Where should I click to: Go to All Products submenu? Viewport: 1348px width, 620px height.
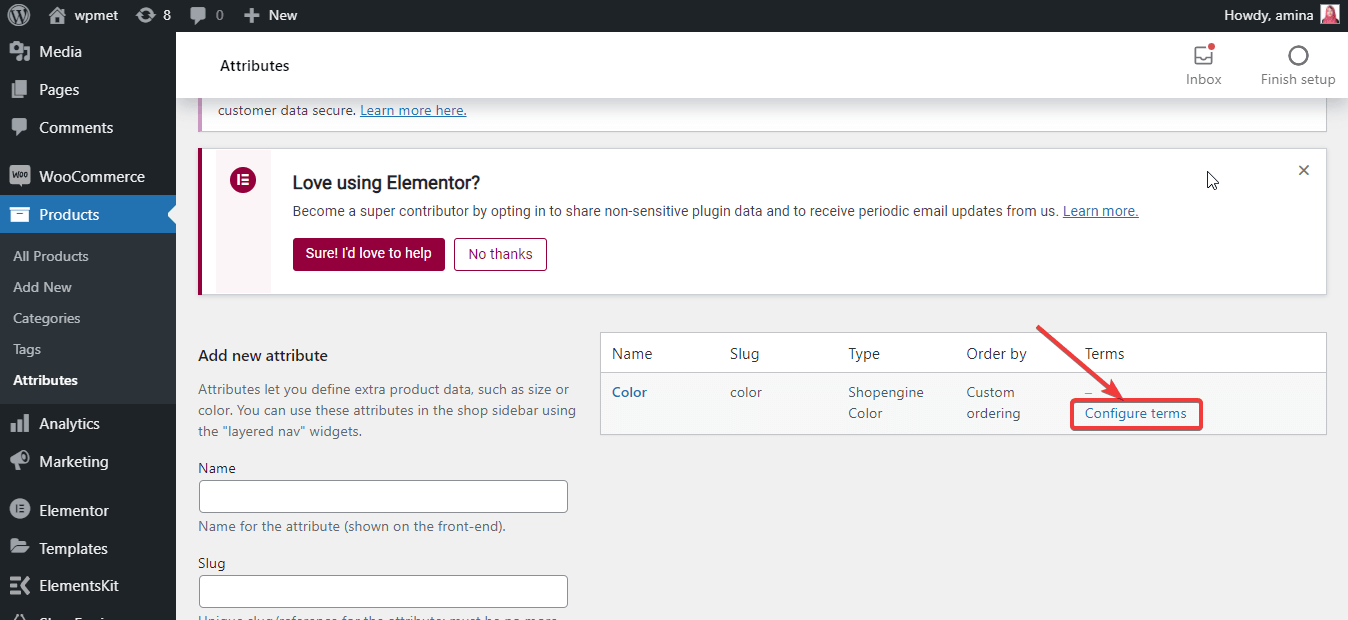[51, 256]
